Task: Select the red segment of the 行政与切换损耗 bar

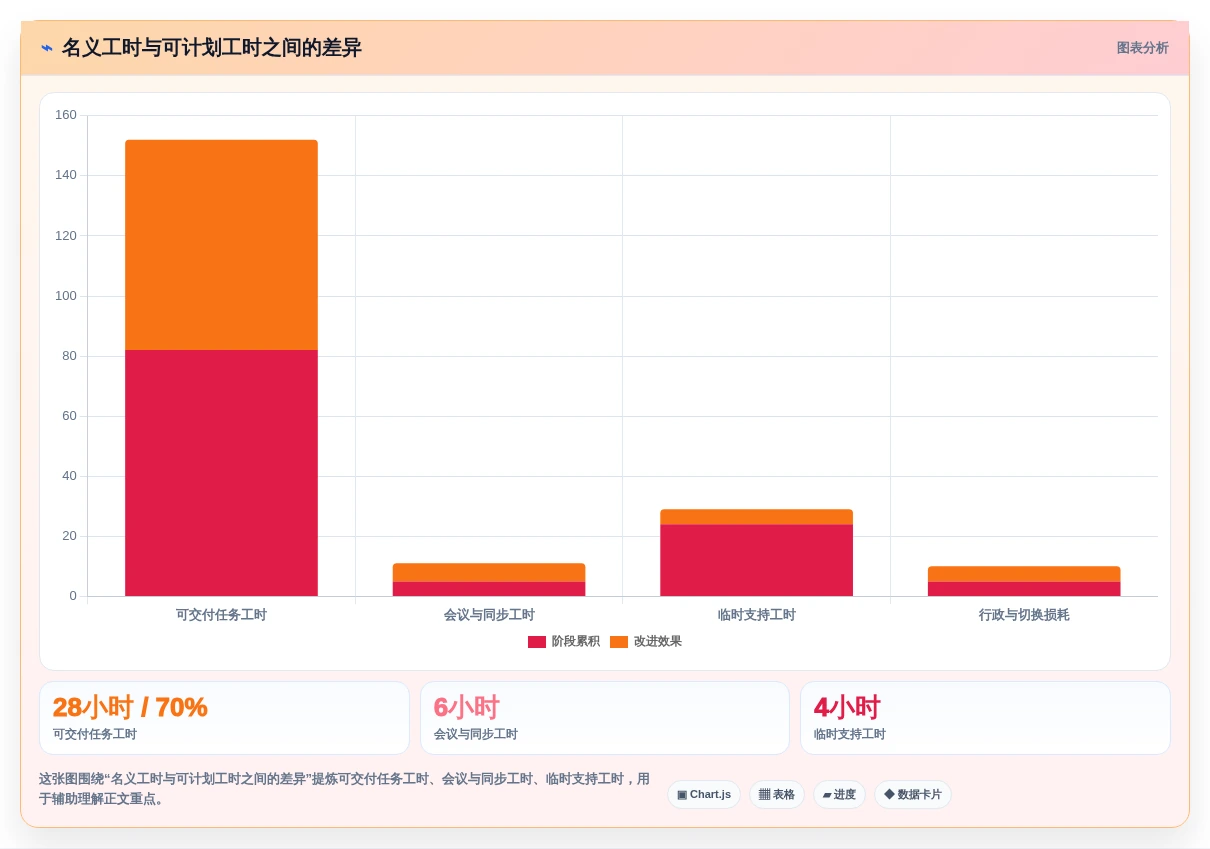Action: tap(1024, 589)
